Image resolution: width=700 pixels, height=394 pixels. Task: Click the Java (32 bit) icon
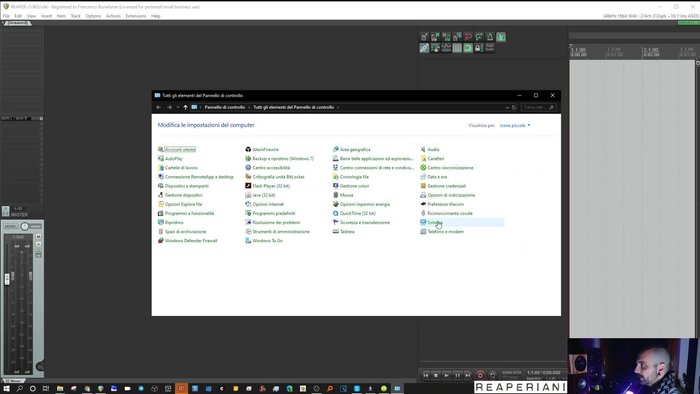248,195
